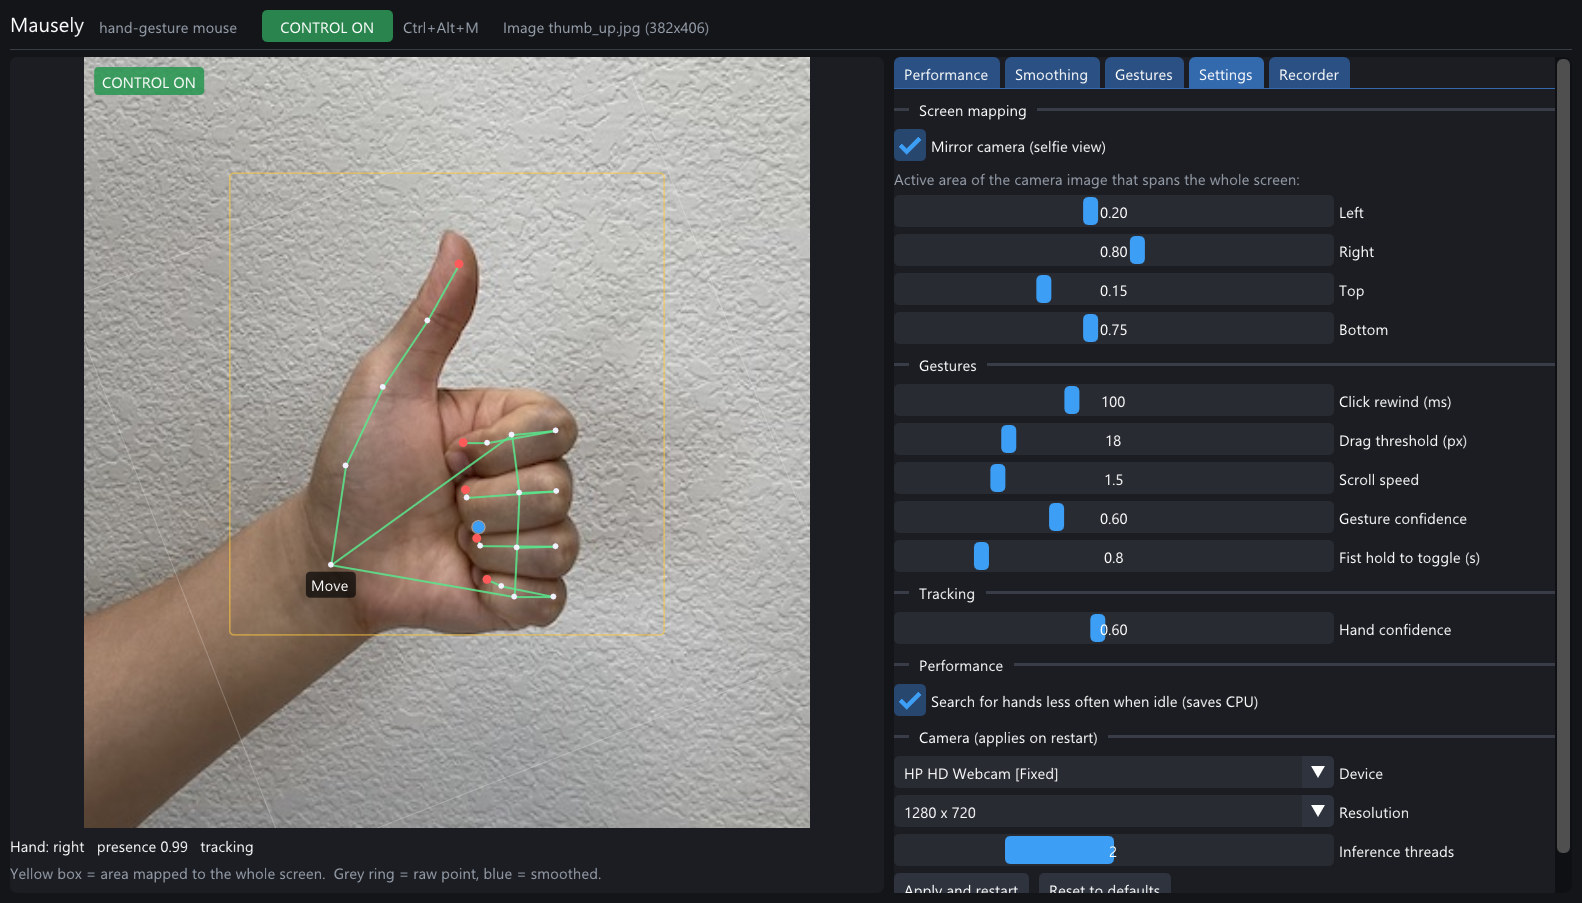
Task: Click the Top active-area slider handle
Action: click(1044, 290)
